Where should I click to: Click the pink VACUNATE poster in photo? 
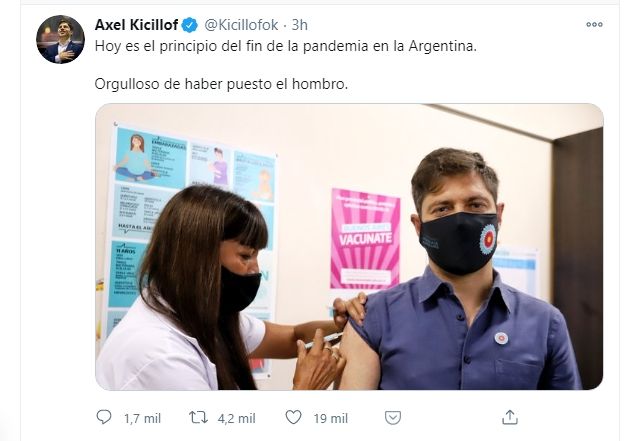[x=365, y=239]
